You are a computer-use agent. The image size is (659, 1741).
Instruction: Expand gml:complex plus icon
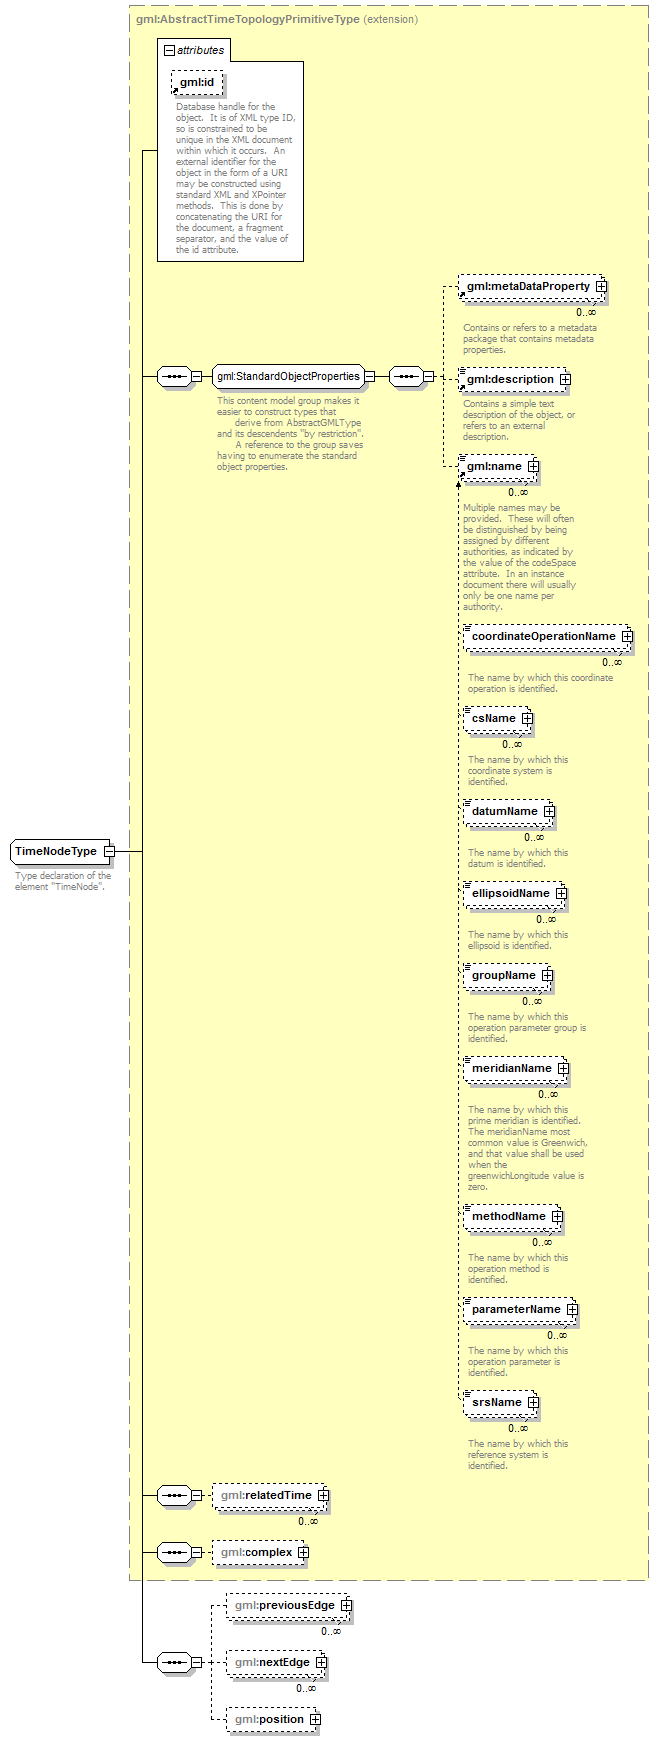[x=303, y=1552]
